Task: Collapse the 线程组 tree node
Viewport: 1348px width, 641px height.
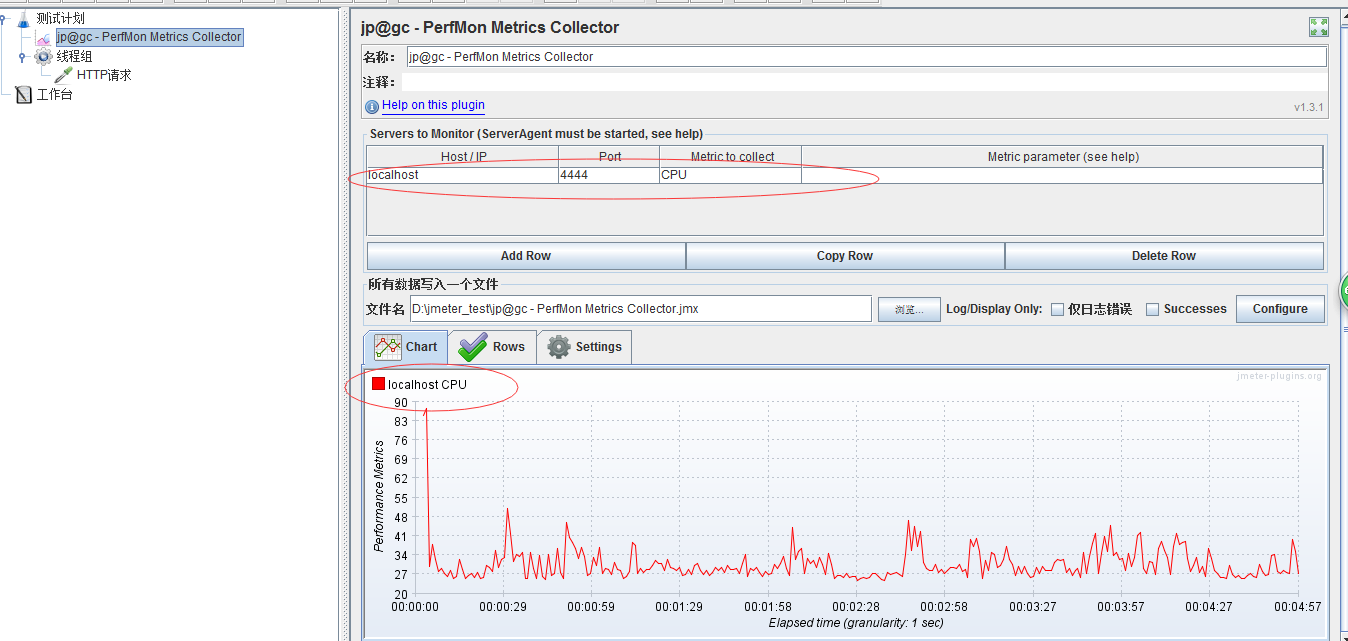Action: pos(22,57)
